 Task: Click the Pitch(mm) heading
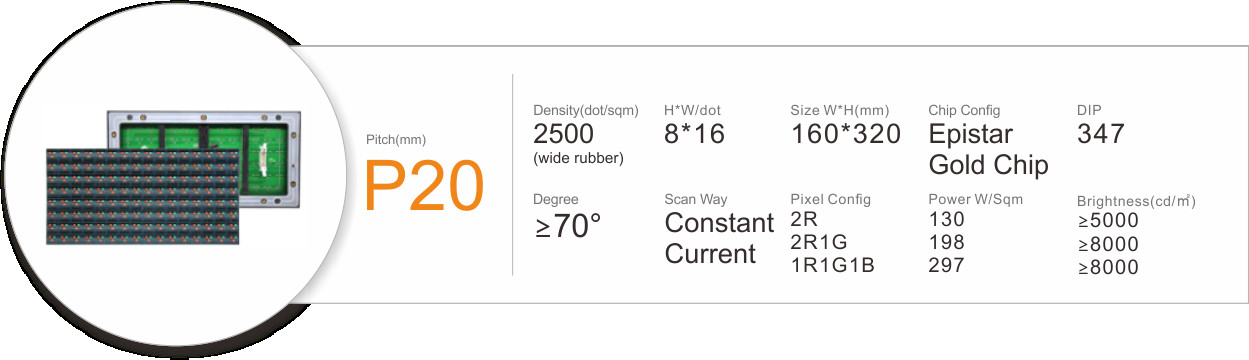point(396,140)
